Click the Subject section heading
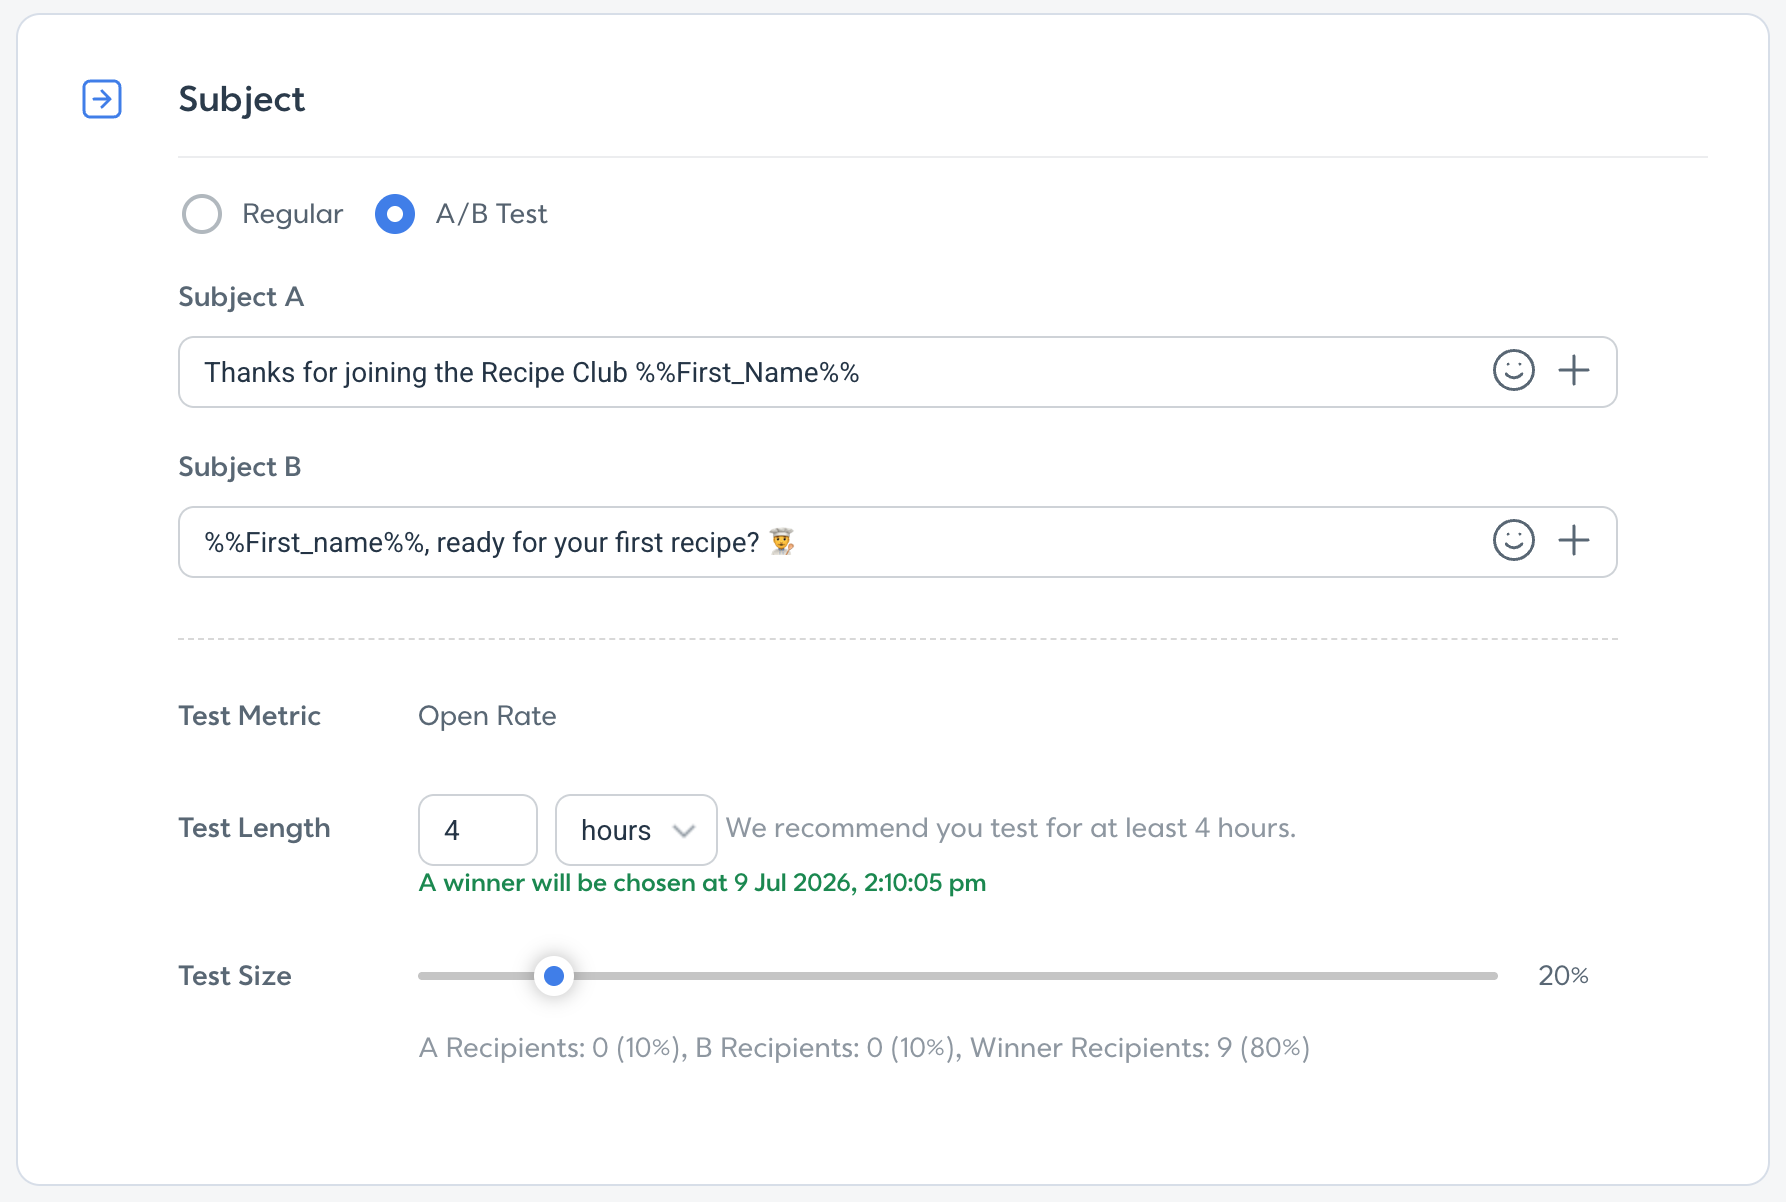This screenshot has width=1786, height=1202. pos(241,99)
